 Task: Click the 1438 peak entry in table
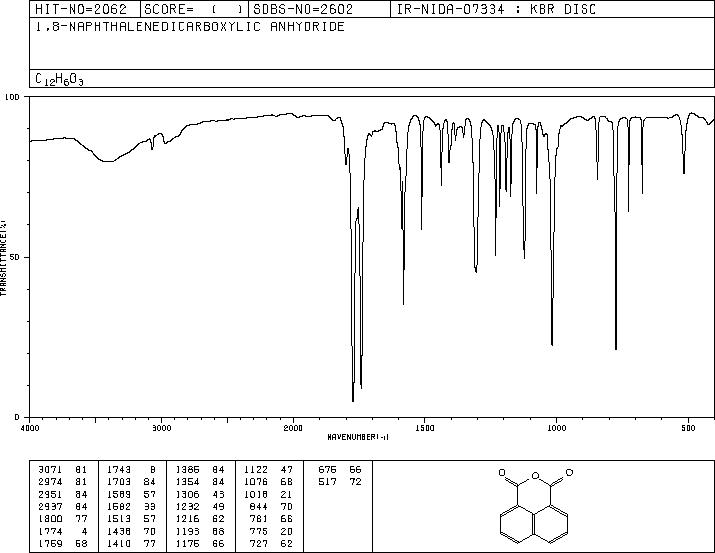131,531
